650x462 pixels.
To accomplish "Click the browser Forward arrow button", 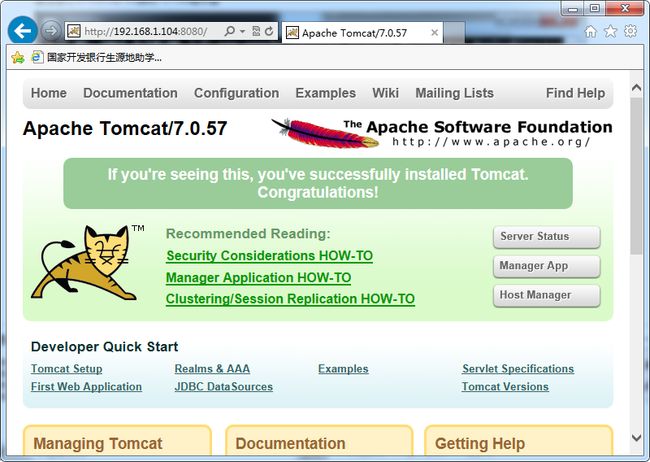I will pos(51,31).
